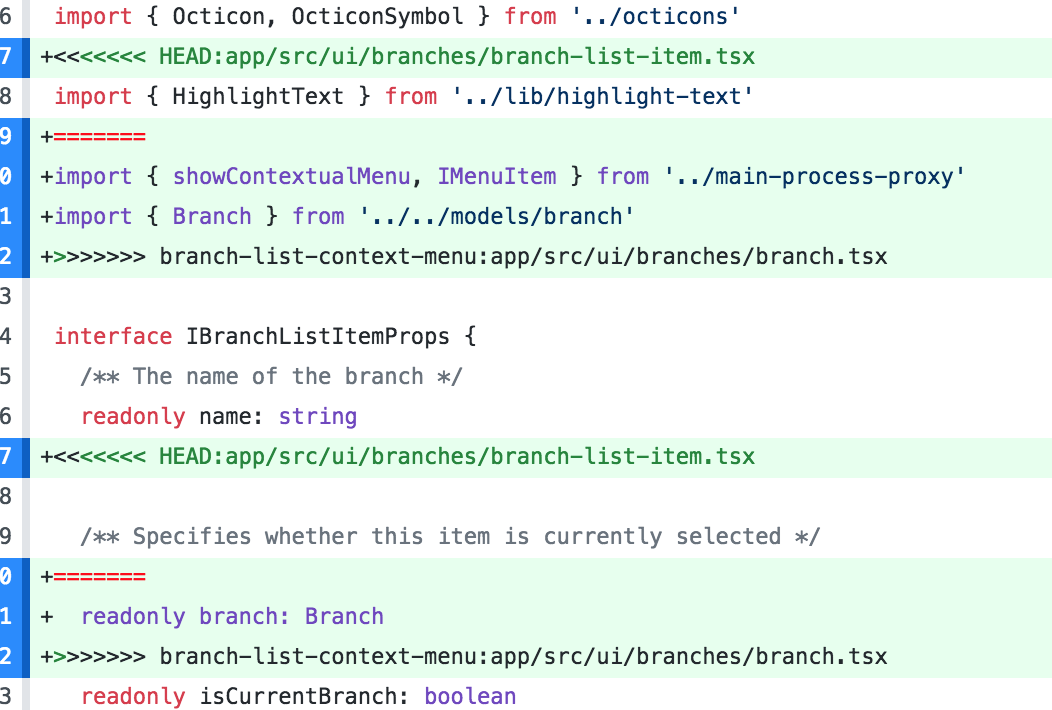
Task: Click the interface IBranchListItemProps declaration
Action: click(265, 336)
